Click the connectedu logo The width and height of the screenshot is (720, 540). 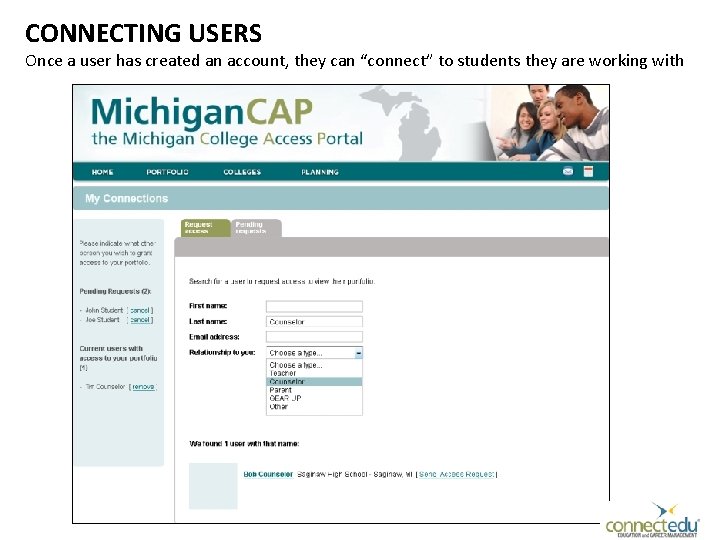click(652, 521)
